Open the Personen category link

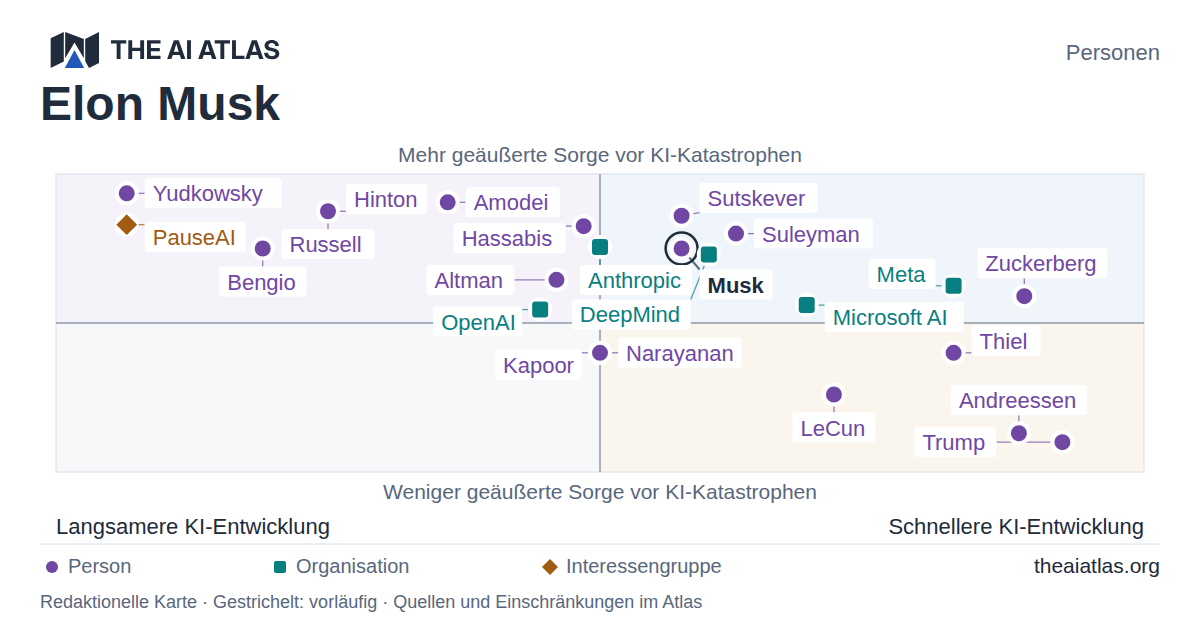1113,53
